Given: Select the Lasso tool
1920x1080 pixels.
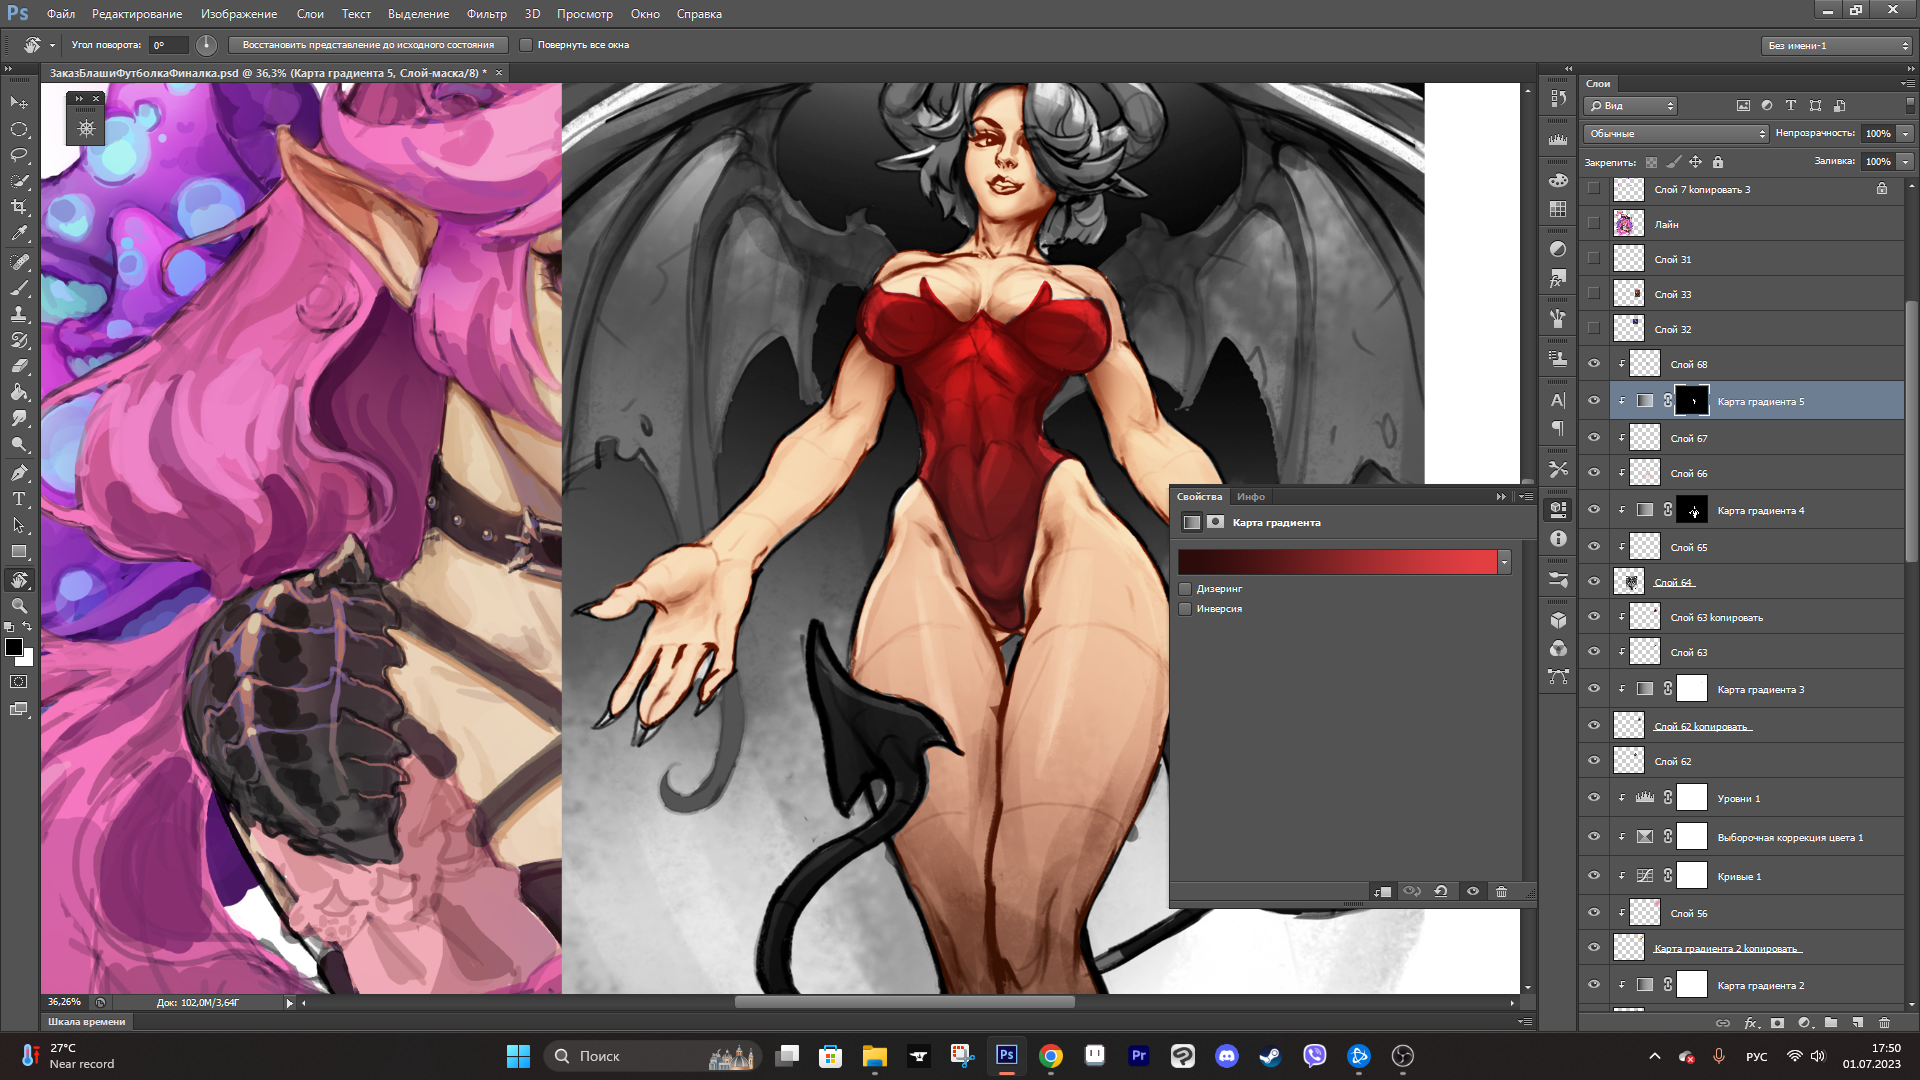Looking at the screenshot, I should (19, 155).
